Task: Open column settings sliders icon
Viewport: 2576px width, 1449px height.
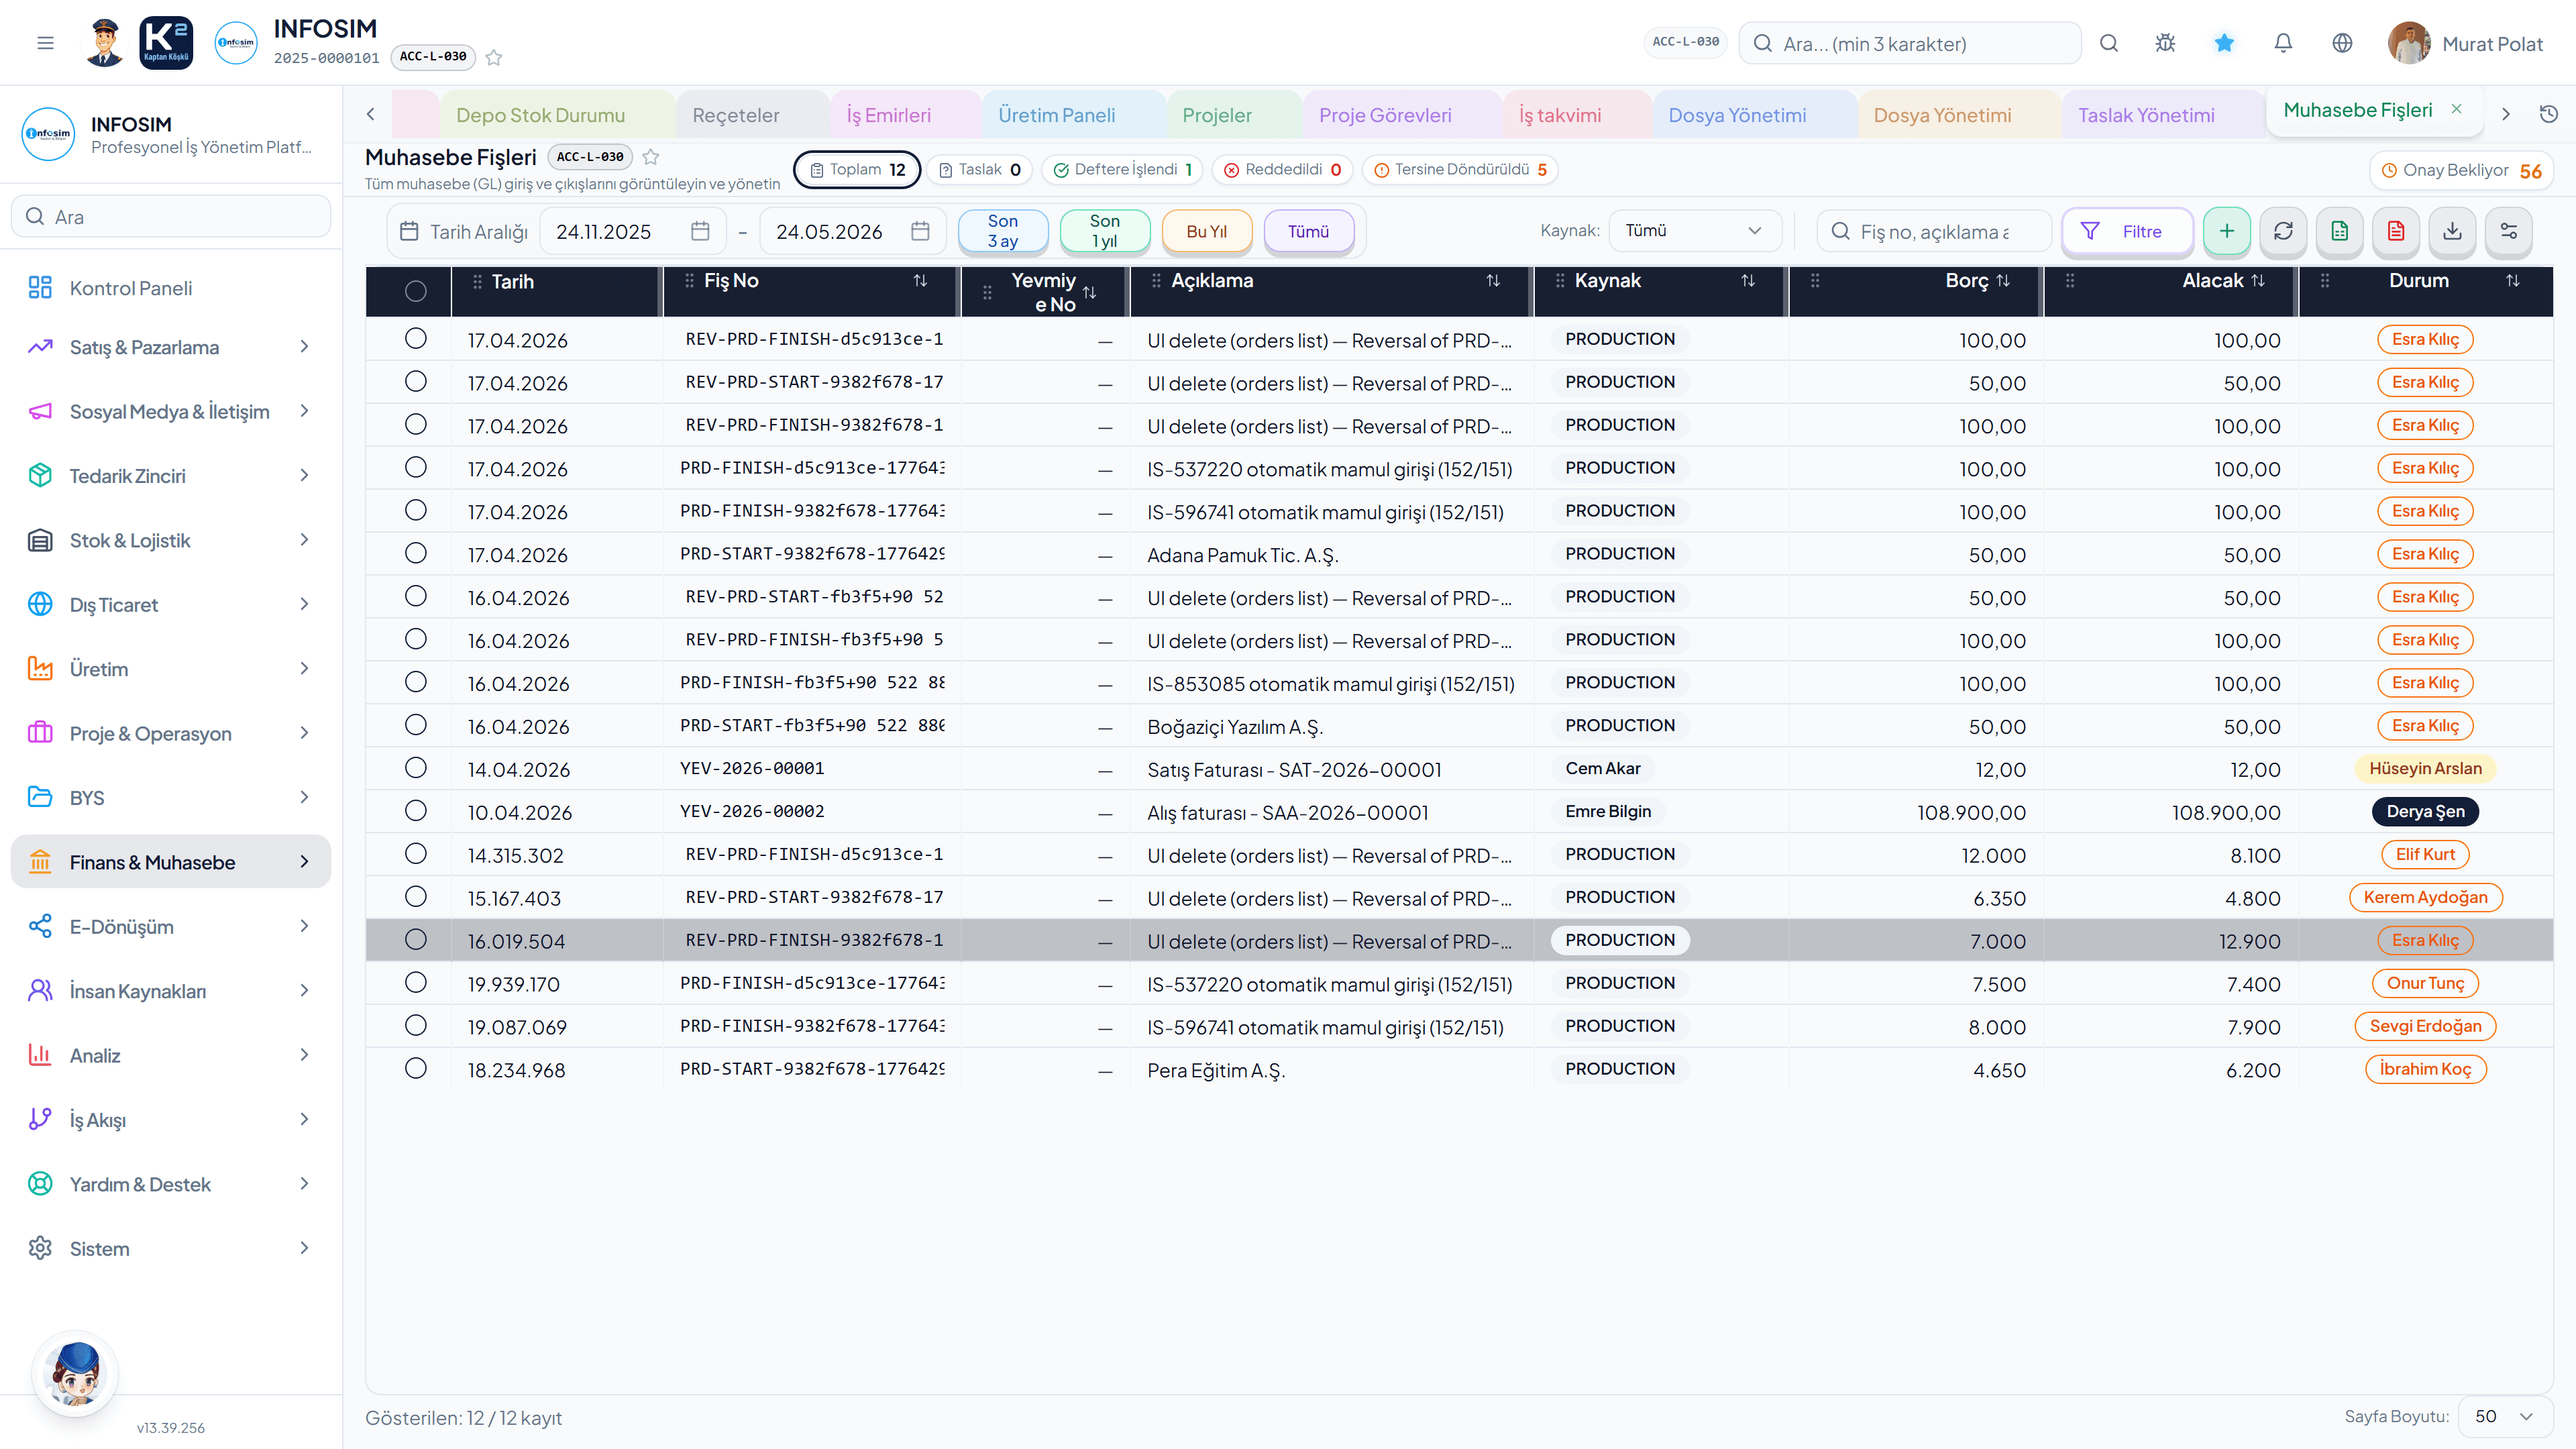Action: click(2509, 231)
